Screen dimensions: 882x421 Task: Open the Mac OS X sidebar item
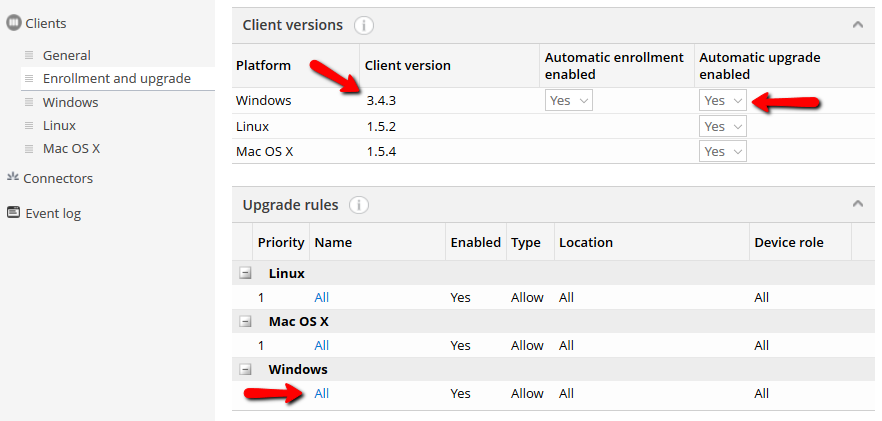point(71,148)
